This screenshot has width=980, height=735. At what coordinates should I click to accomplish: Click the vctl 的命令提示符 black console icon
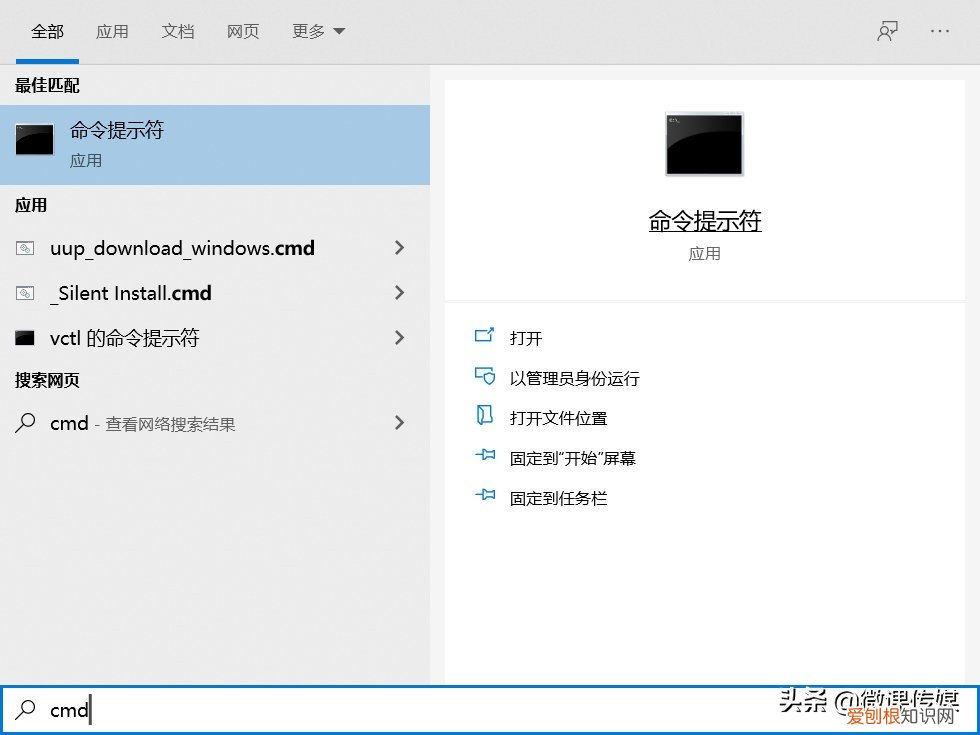coord(26,338)
